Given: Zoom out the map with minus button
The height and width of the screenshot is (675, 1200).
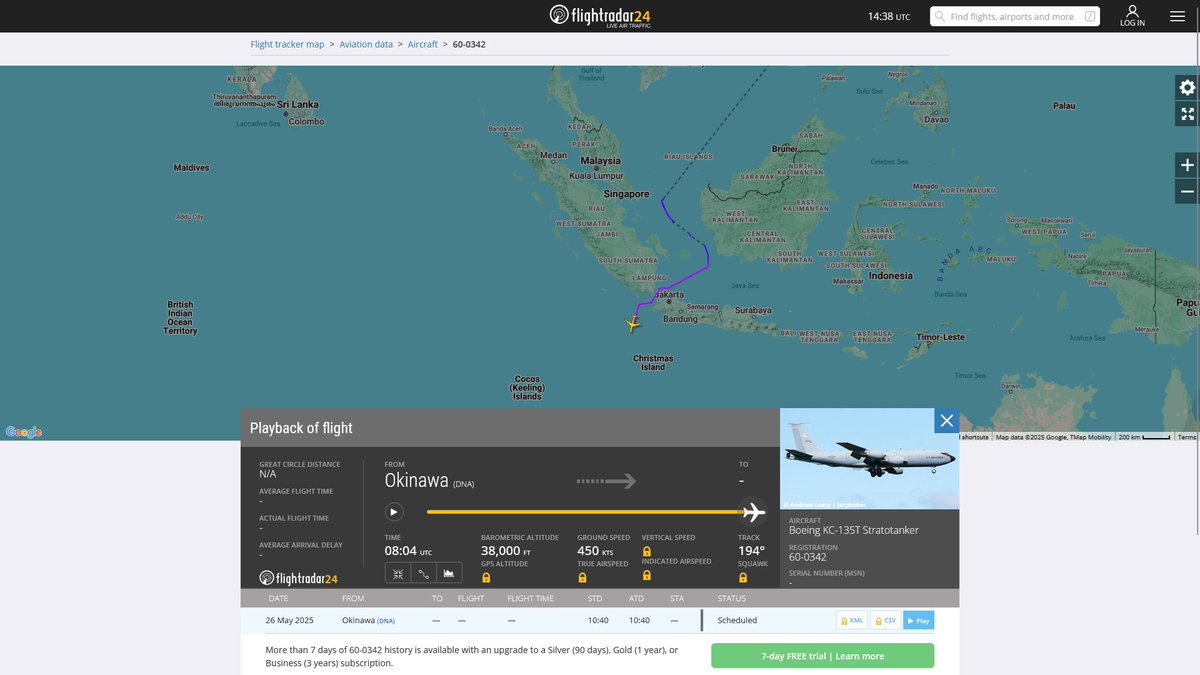Looking at the screenshot, I should coord(1187,191).
